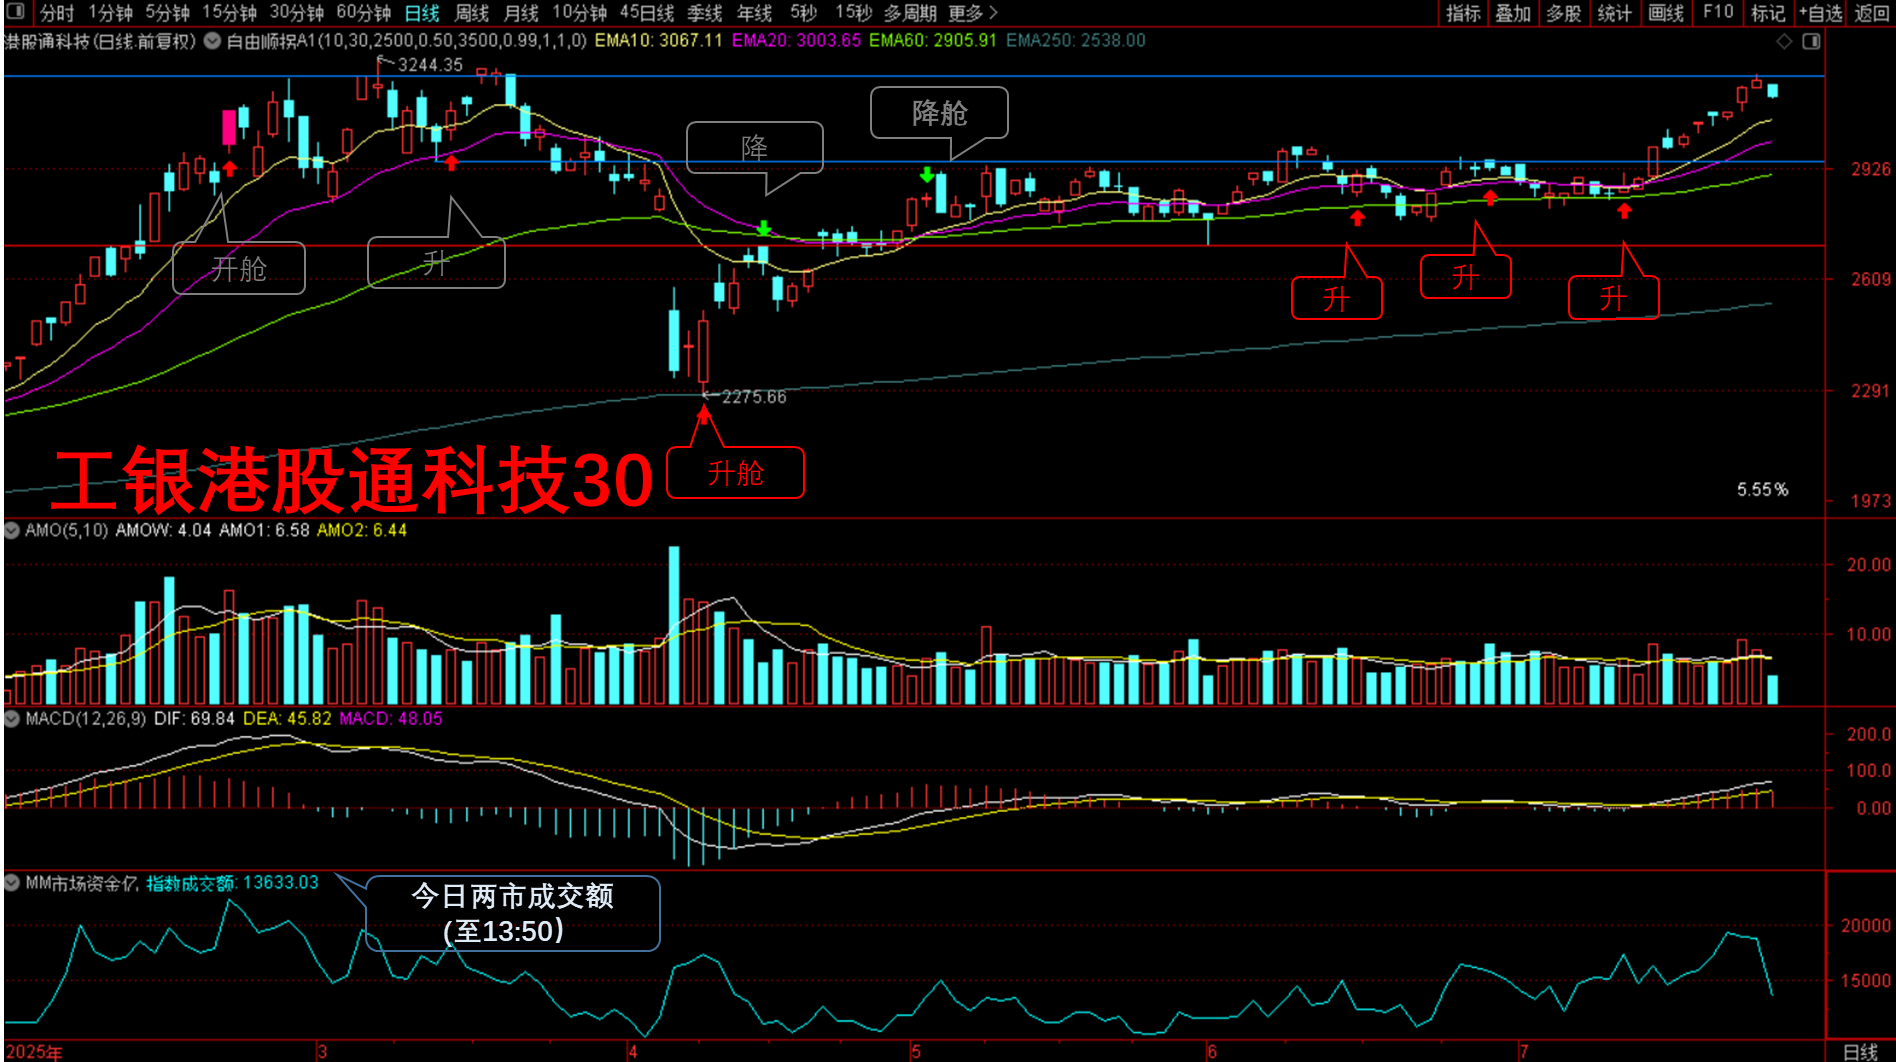
Task: Click the 日线 label at bottom-right corner
Action: tap(1860, 1051)
